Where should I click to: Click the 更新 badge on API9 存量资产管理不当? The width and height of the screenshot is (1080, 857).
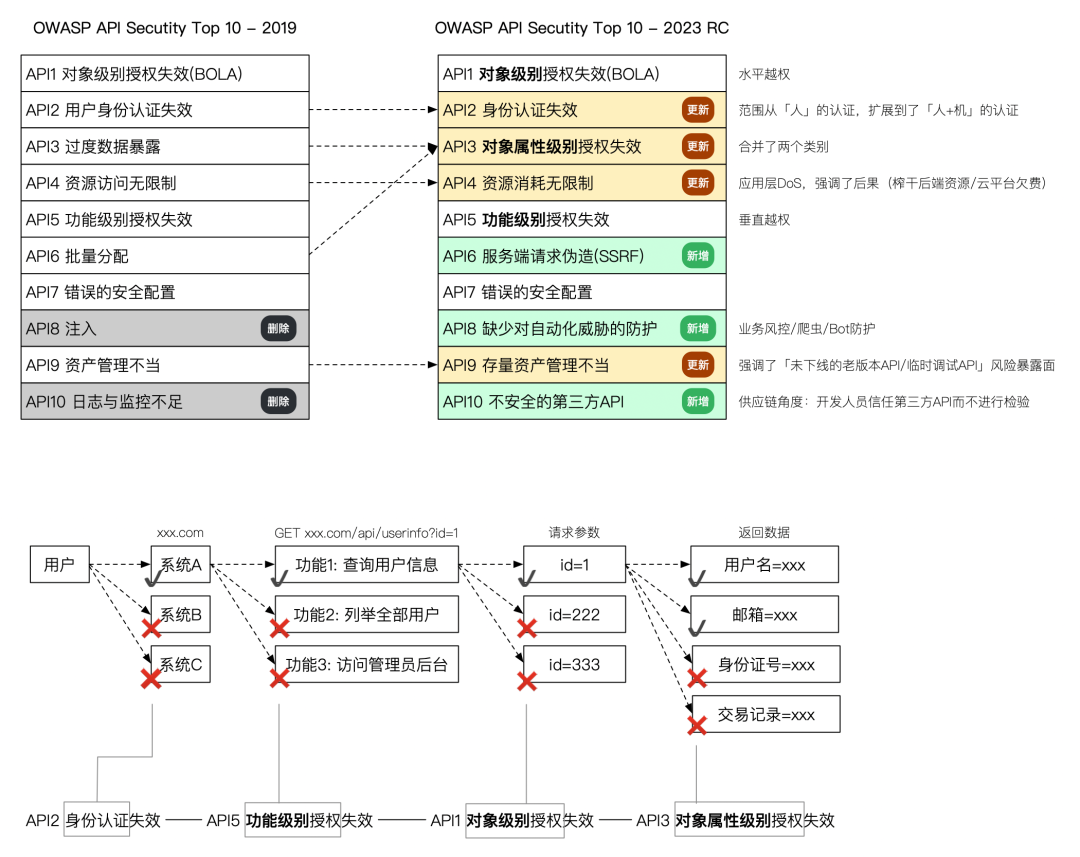tap(697, 365)
